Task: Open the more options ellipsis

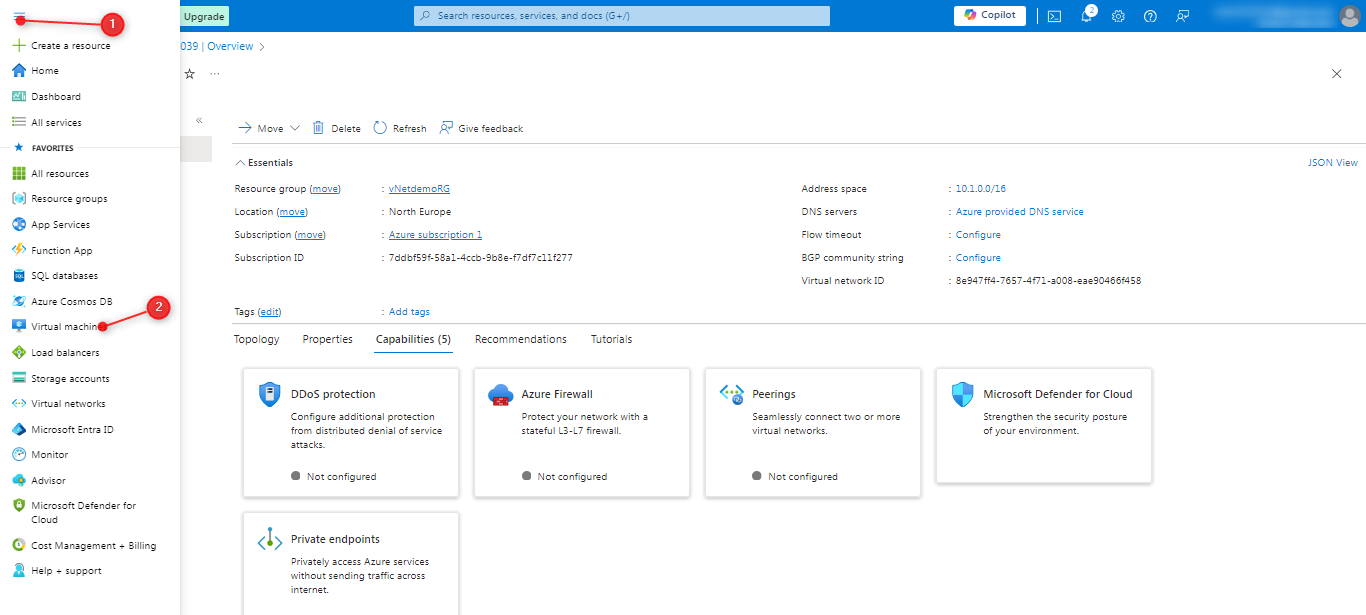Action: point(214,74)
